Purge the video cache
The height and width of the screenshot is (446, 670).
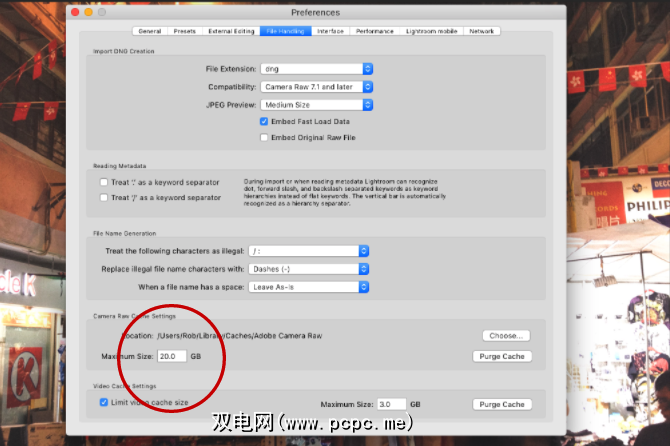(502, 404)
